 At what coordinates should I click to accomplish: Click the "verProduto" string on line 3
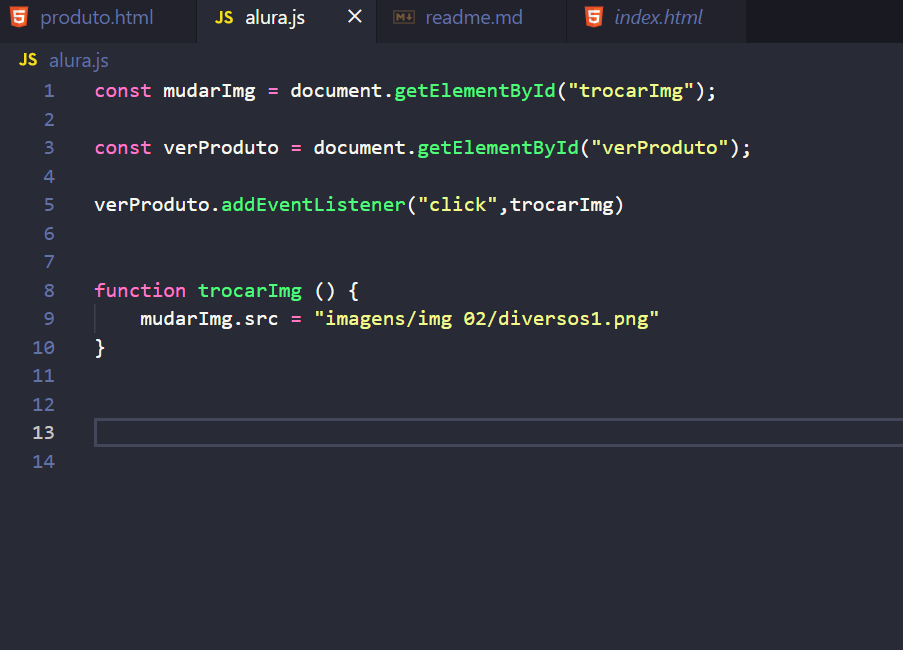click(660, 148)
